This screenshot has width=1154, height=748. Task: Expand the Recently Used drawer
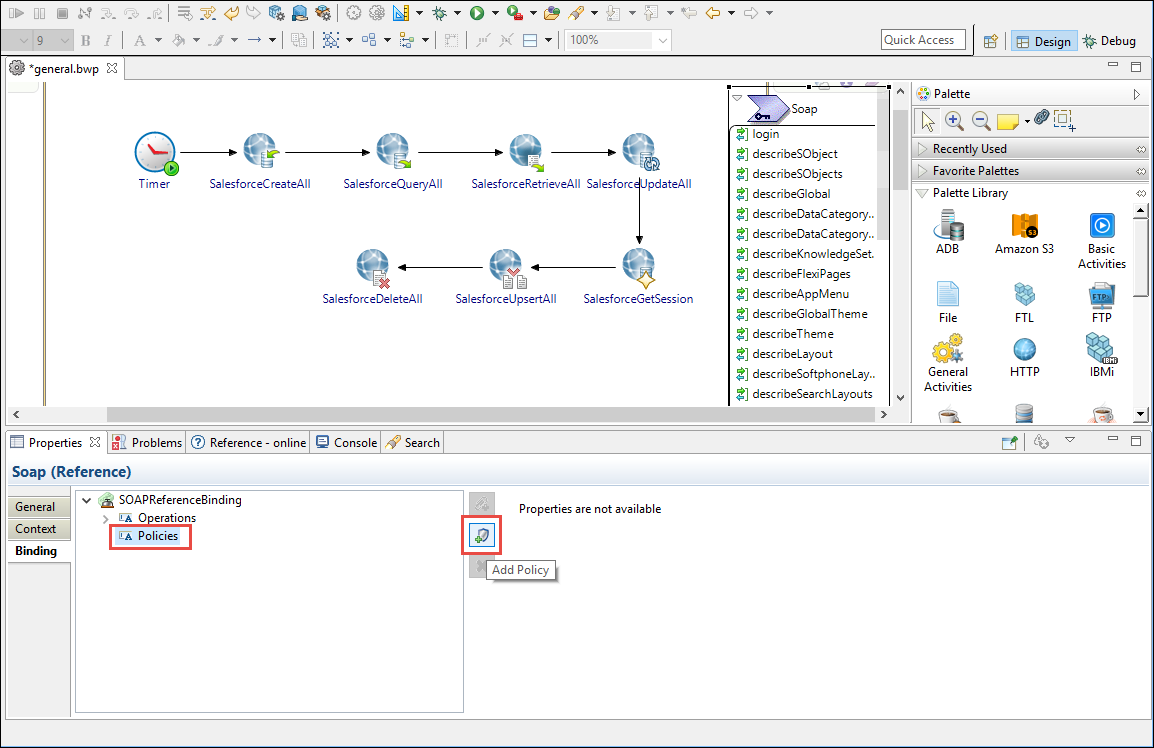click(922, 149)
